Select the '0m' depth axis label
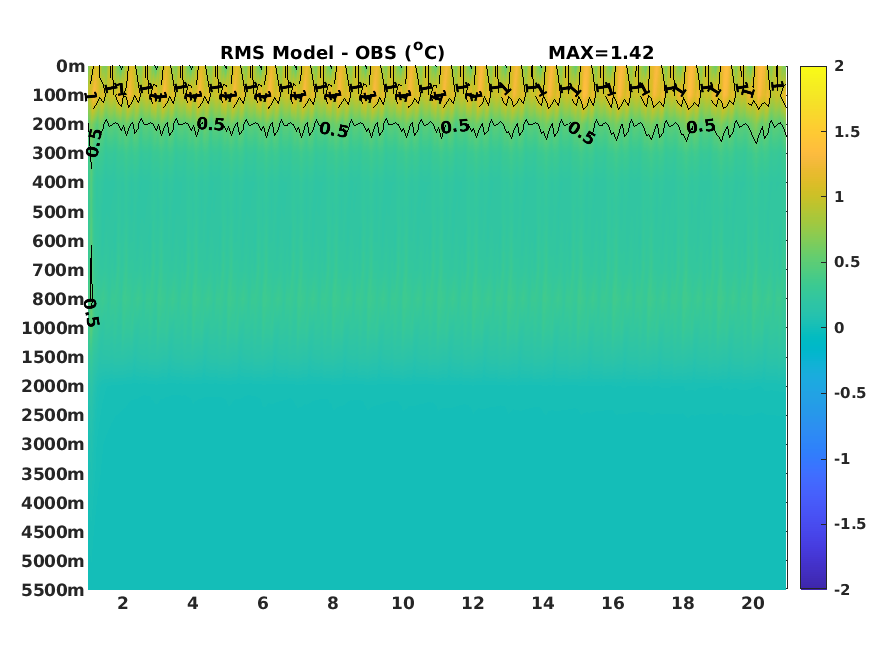 click(x=70, y=66)
